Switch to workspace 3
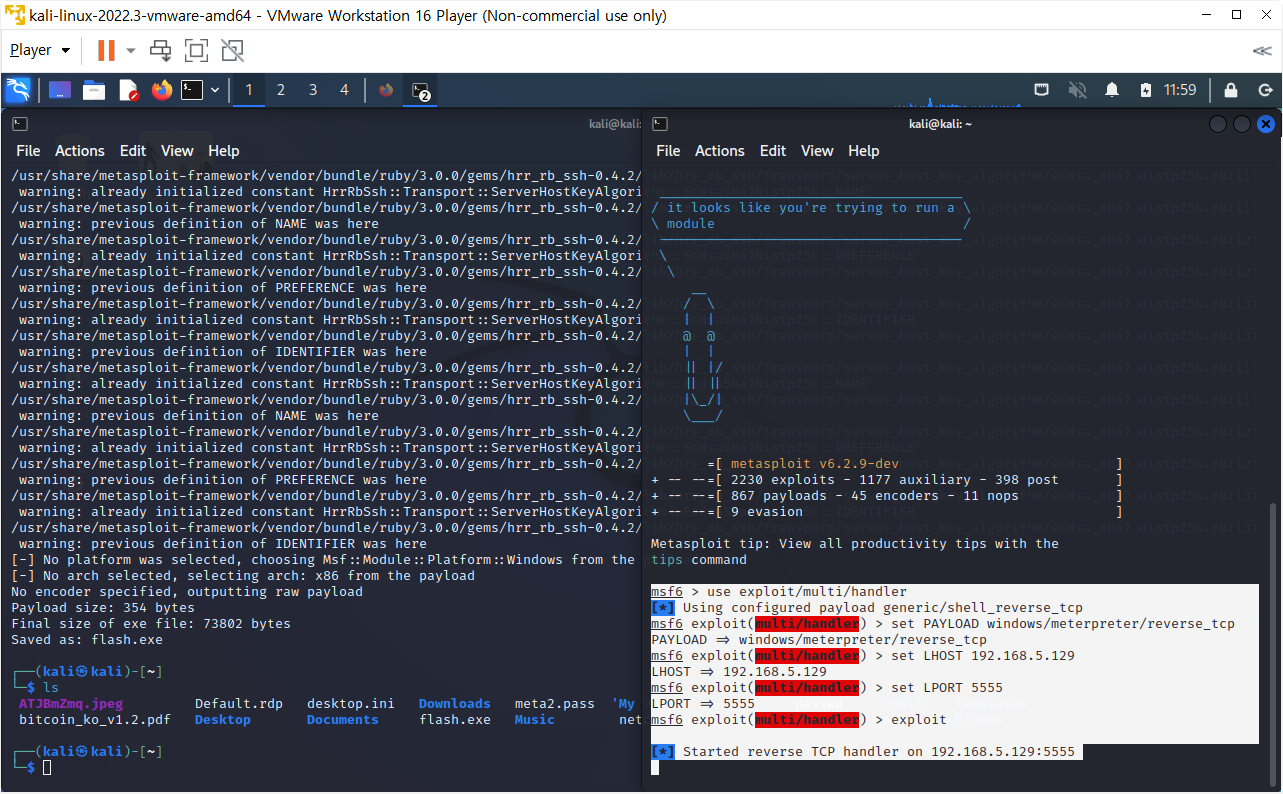The width and height of the screenshot is (1283, 794). coord(313,90)
